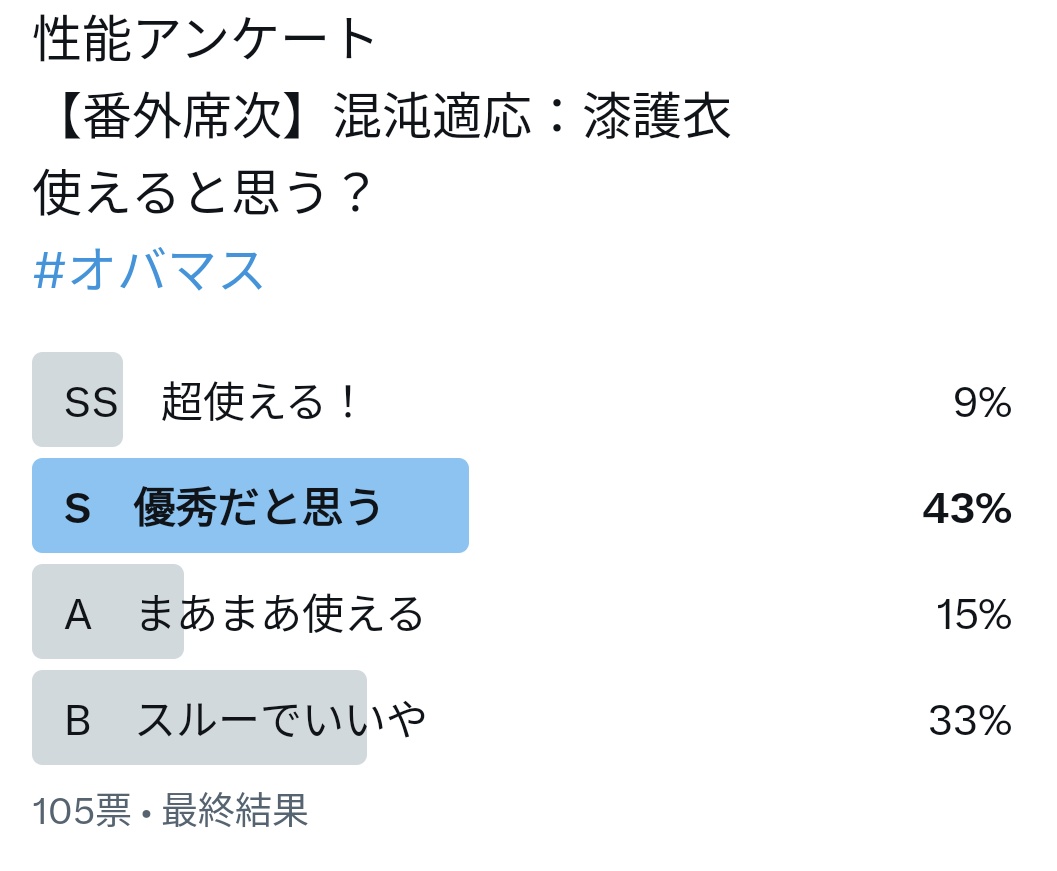Select the B スルーでいいや poll option
The height and width of the screenshot is (871, 1057).
click(x=522, y=717)
